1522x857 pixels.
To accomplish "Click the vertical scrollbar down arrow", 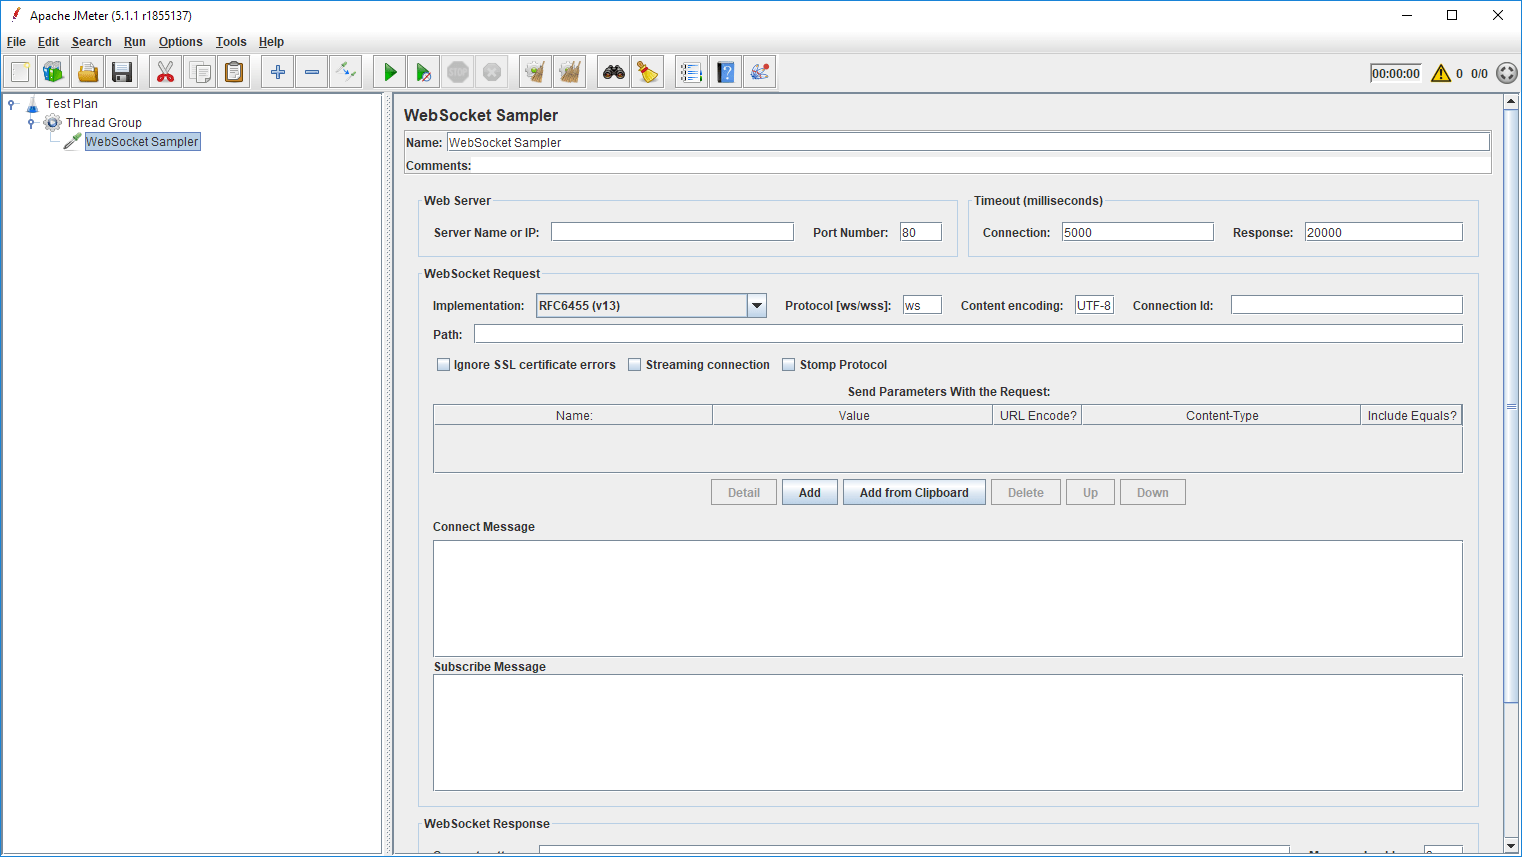I will pyautogui.click(x=1511, y=846).
